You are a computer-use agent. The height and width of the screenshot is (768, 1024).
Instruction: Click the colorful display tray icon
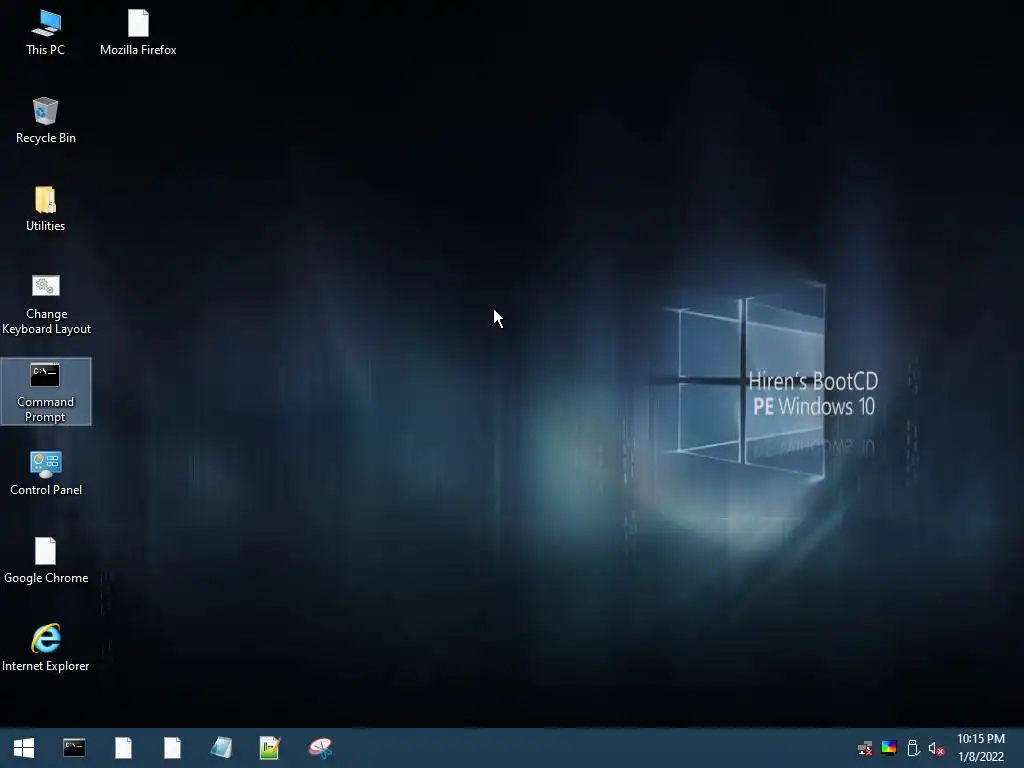click(x=889, y=748)
